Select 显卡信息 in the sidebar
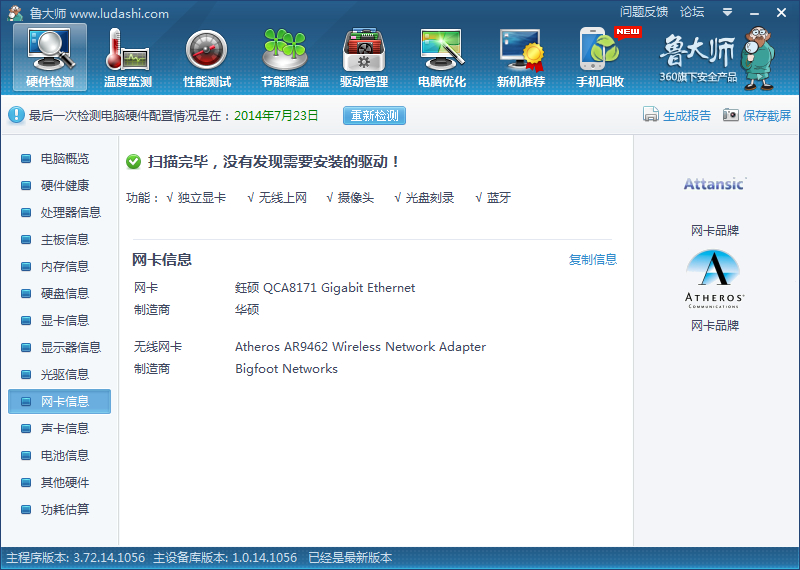Screen dimensions: 800x570 click(59, 320)
